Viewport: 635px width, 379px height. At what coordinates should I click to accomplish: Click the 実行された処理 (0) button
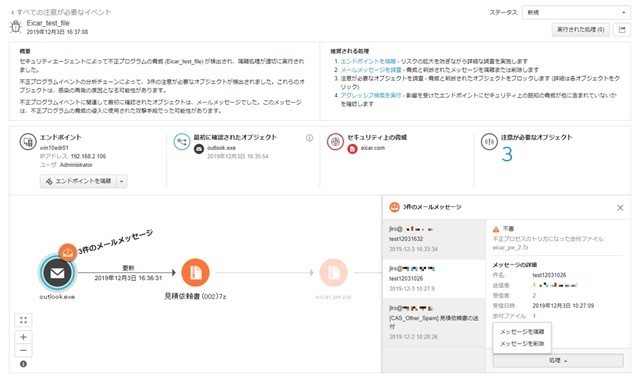coord(580,30)
